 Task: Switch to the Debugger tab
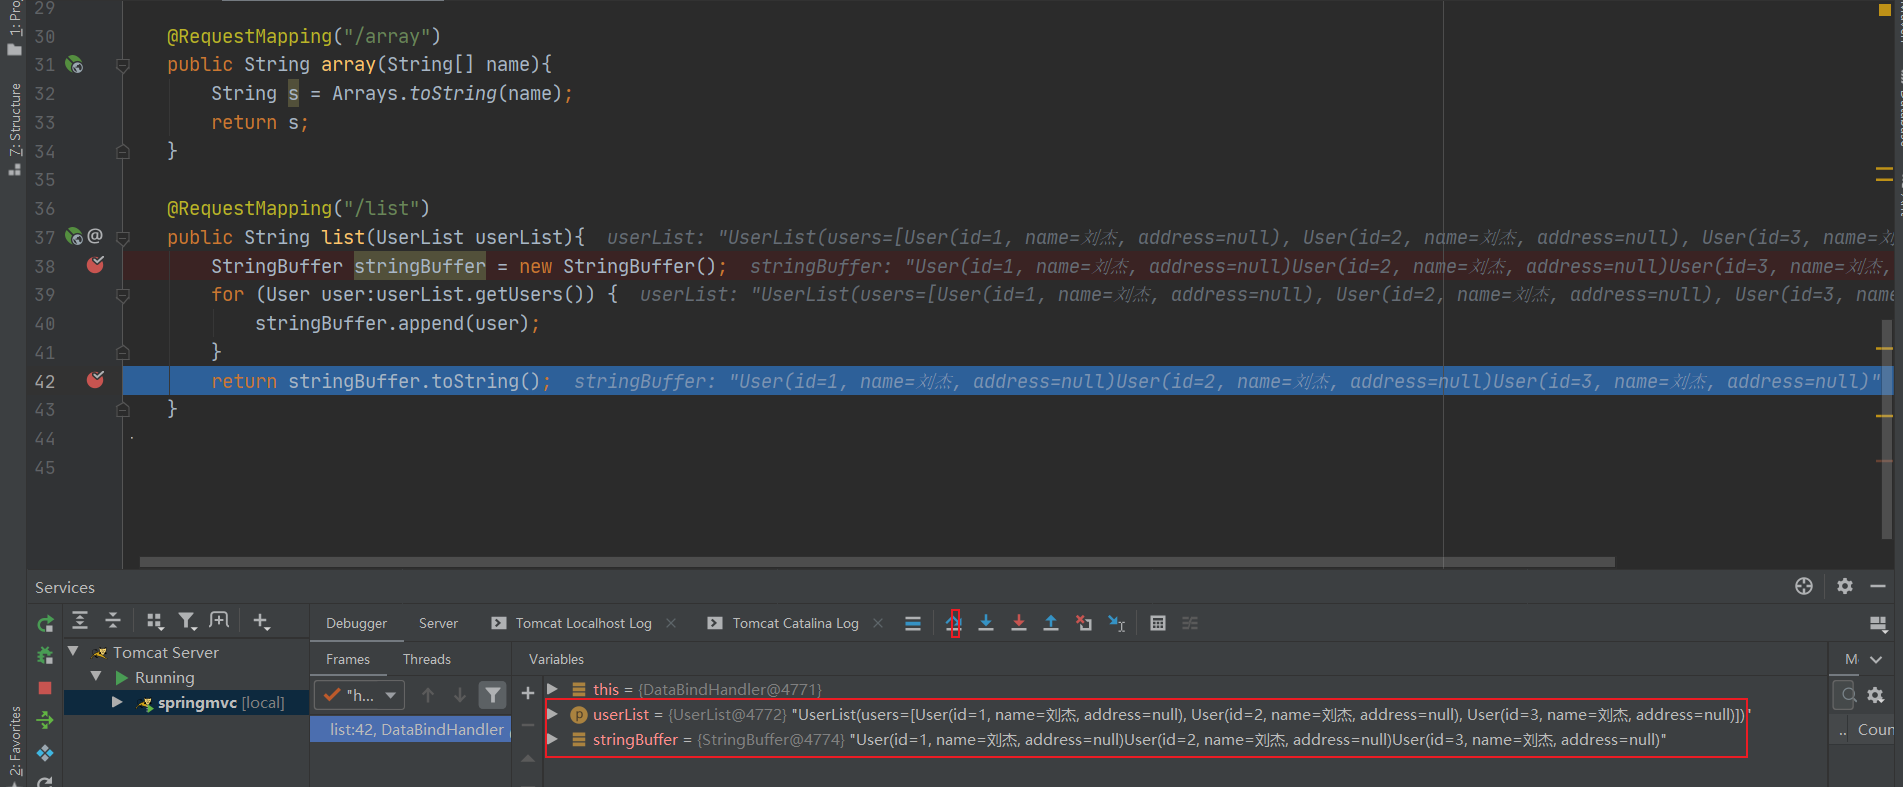[356, 623]
